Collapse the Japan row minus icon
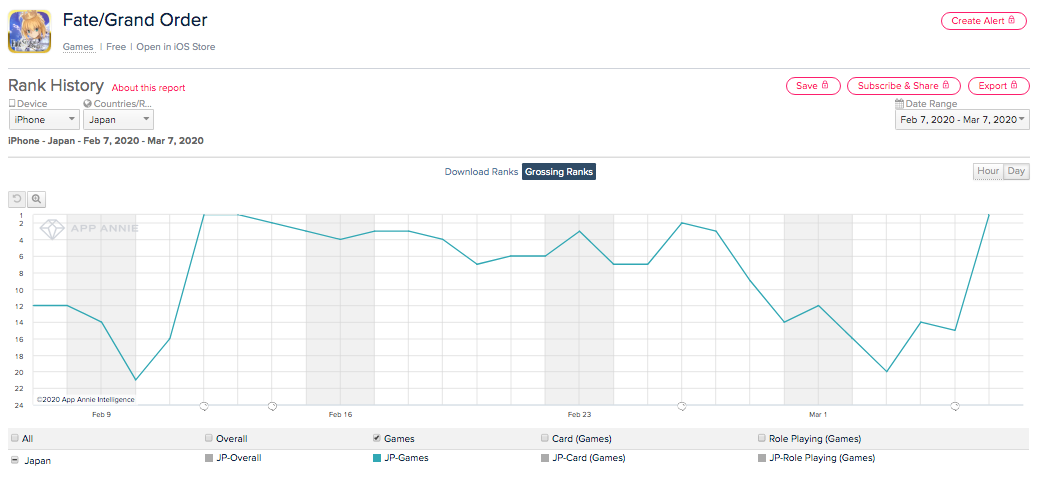The height and width of the screenshot is (479, 1040). [15, 460]
